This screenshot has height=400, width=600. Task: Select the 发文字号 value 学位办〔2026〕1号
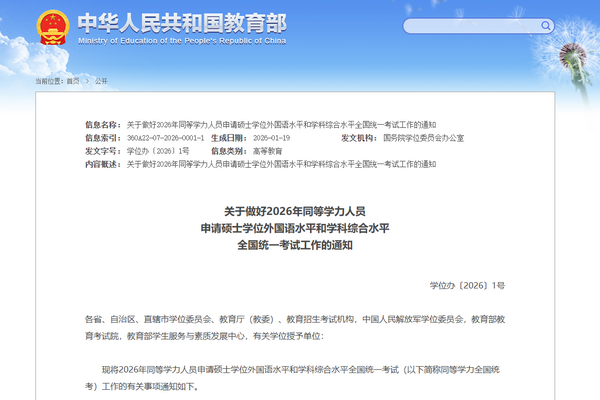158,151
